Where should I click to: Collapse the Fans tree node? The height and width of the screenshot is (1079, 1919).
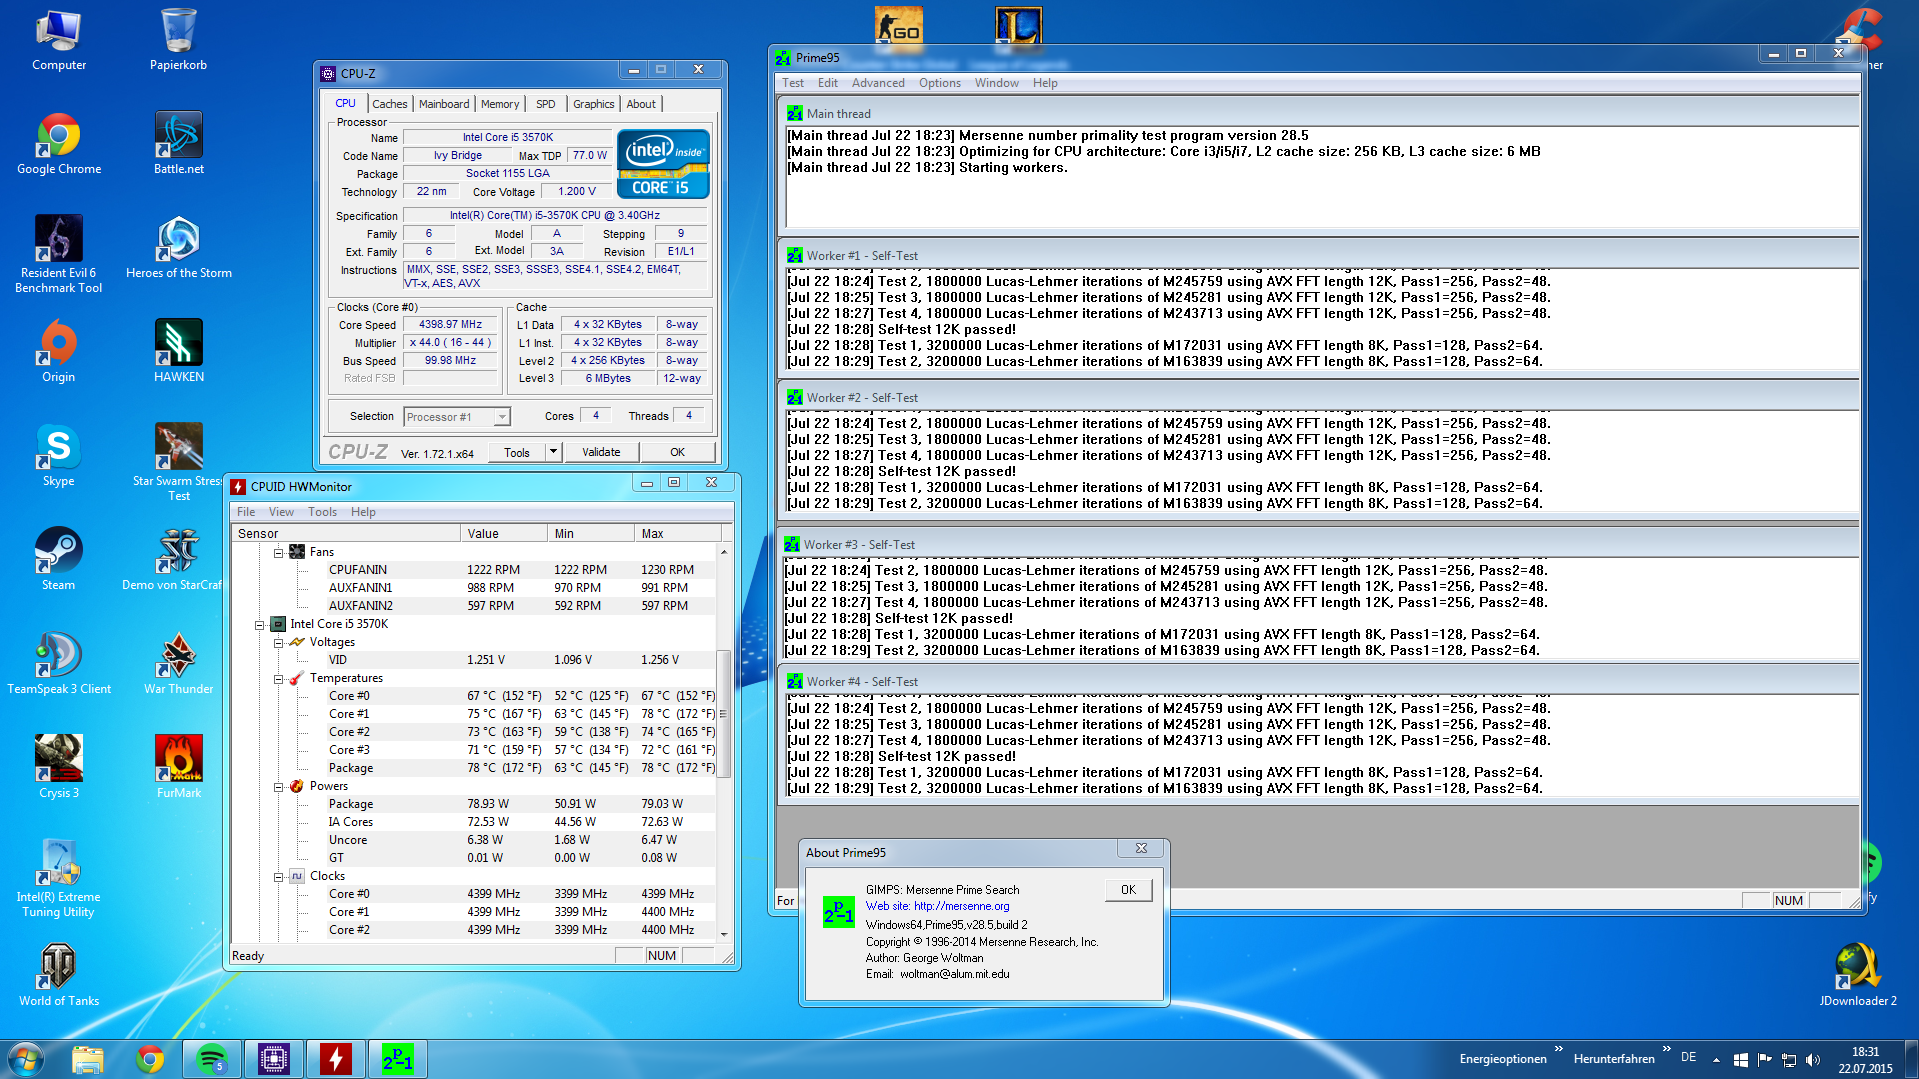click(x=279, y=552)
